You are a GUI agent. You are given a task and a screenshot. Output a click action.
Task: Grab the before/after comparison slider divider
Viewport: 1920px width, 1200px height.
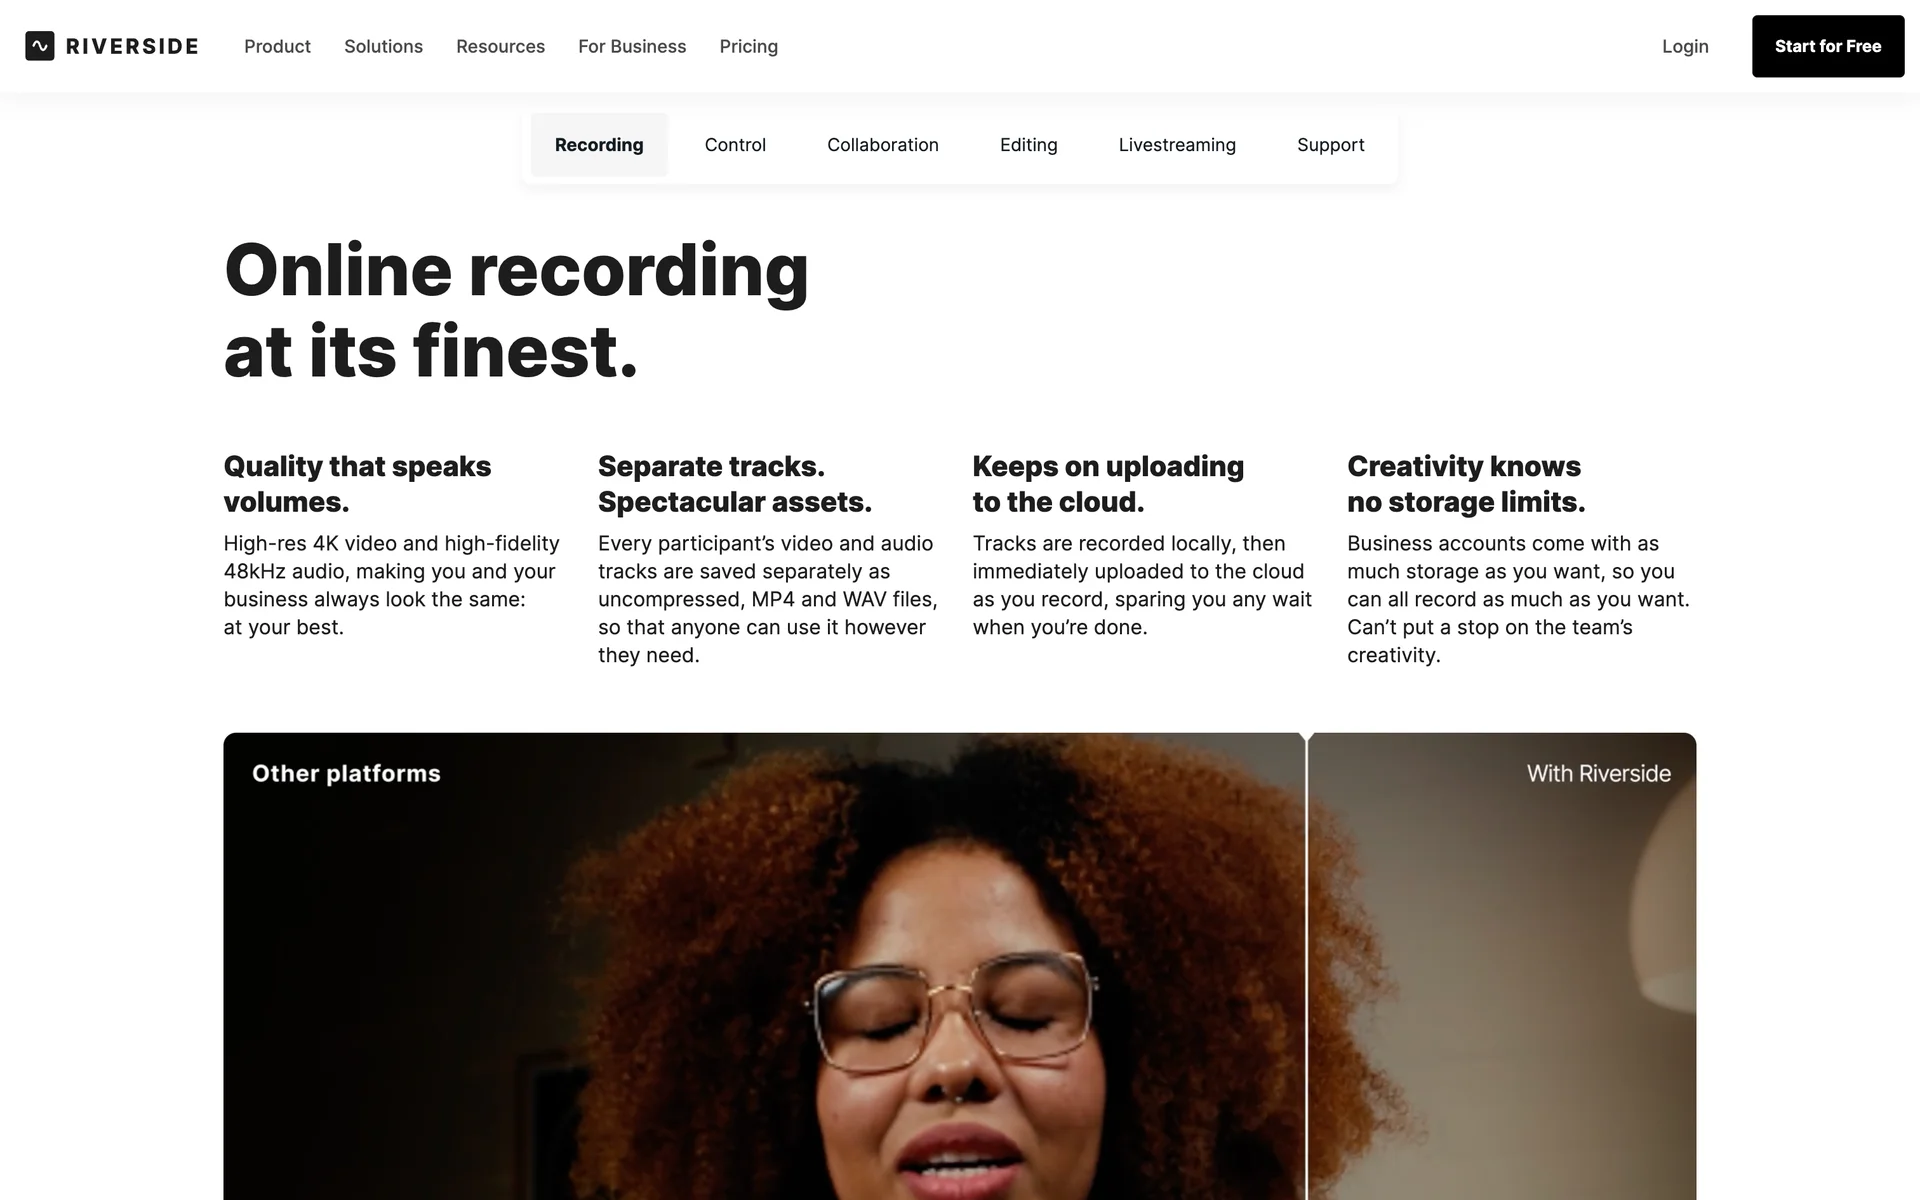point(1306,966)
